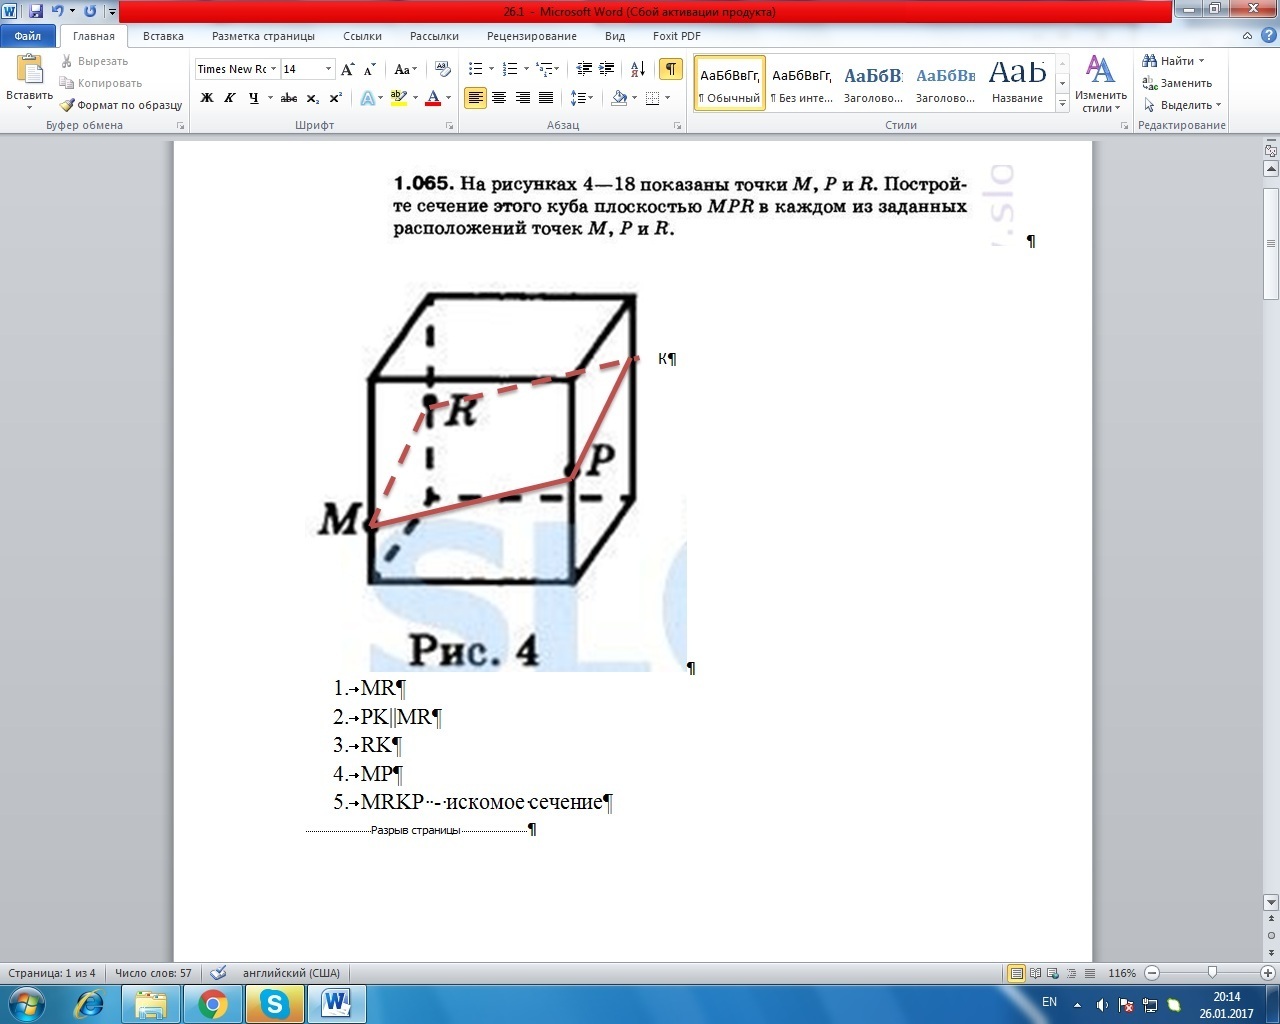The image size is (1280, 1024).
Task: Open the font size dropdown
Action: pyautogui.click(x=330, y=68)
